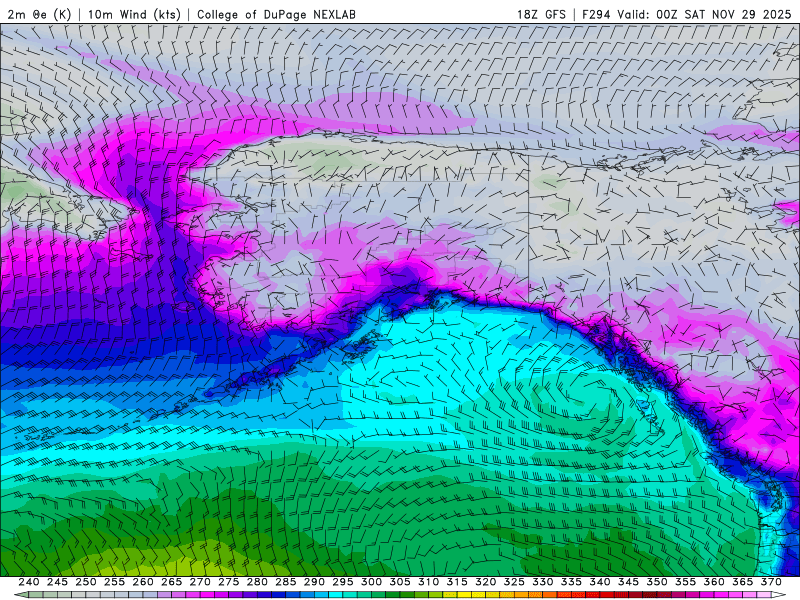Click the "18Z GFS" model run label
This screenshot has width=800, height=600.
[x=541, y=14]
